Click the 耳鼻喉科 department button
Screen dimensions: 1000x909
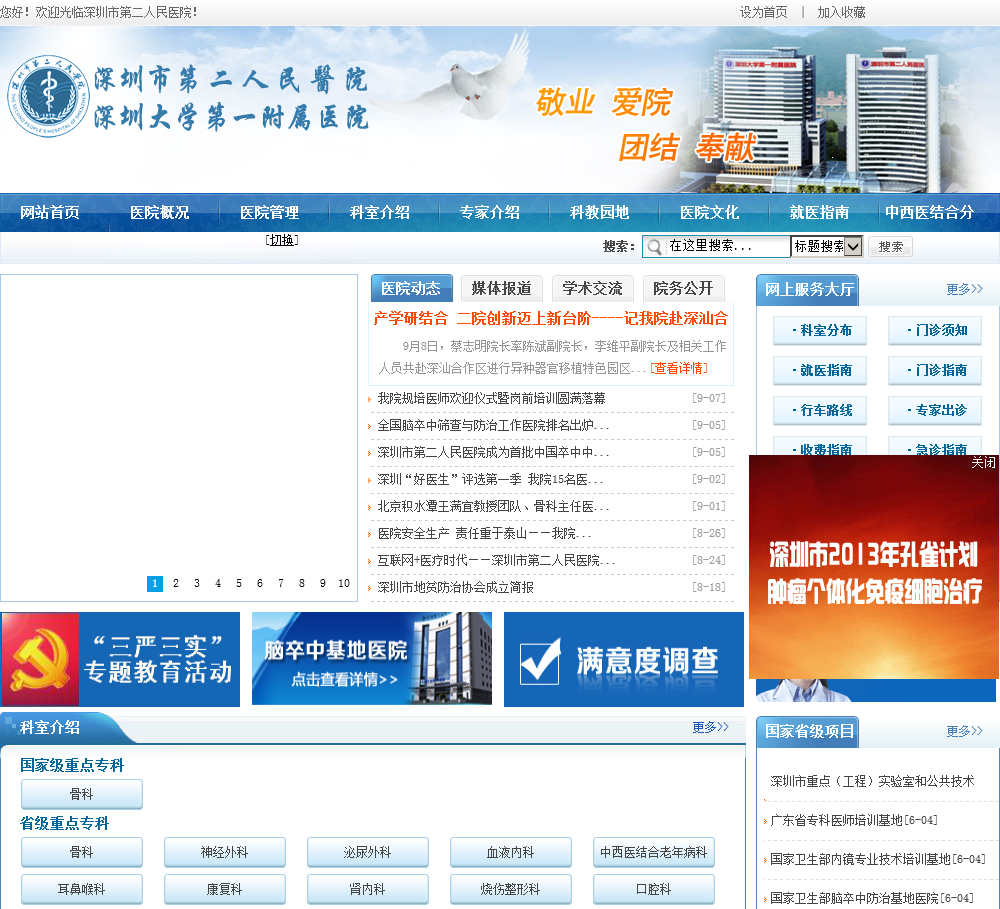(82, 889)
